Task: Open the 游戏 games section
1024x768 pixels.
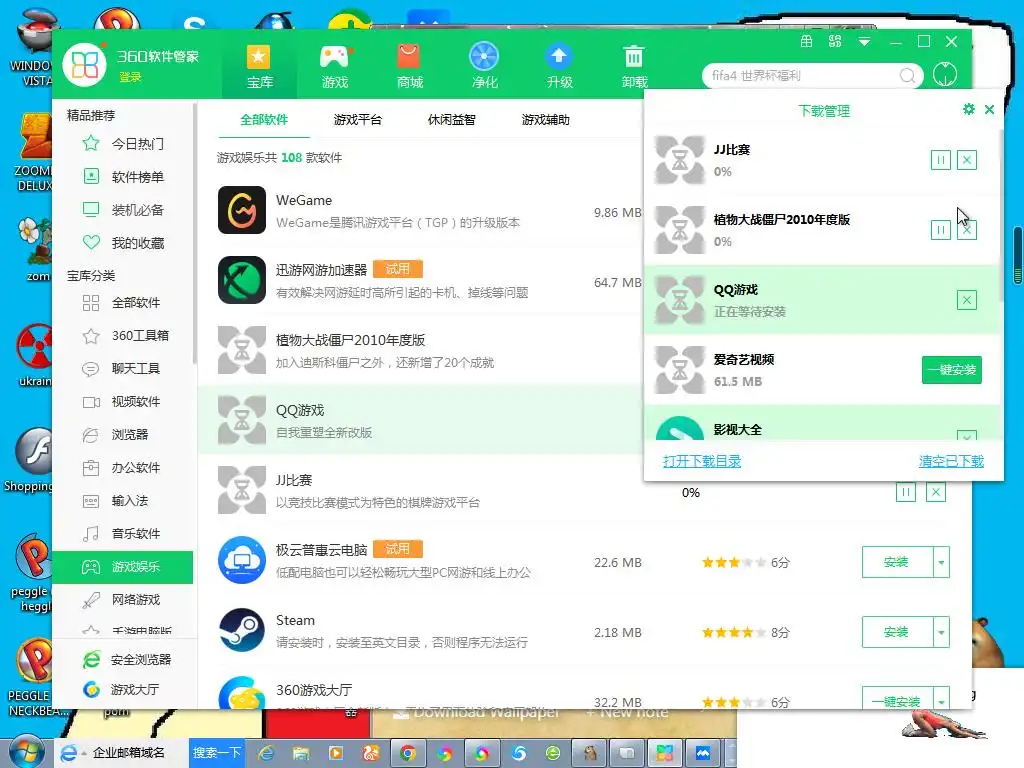Action: coord(334,66)
